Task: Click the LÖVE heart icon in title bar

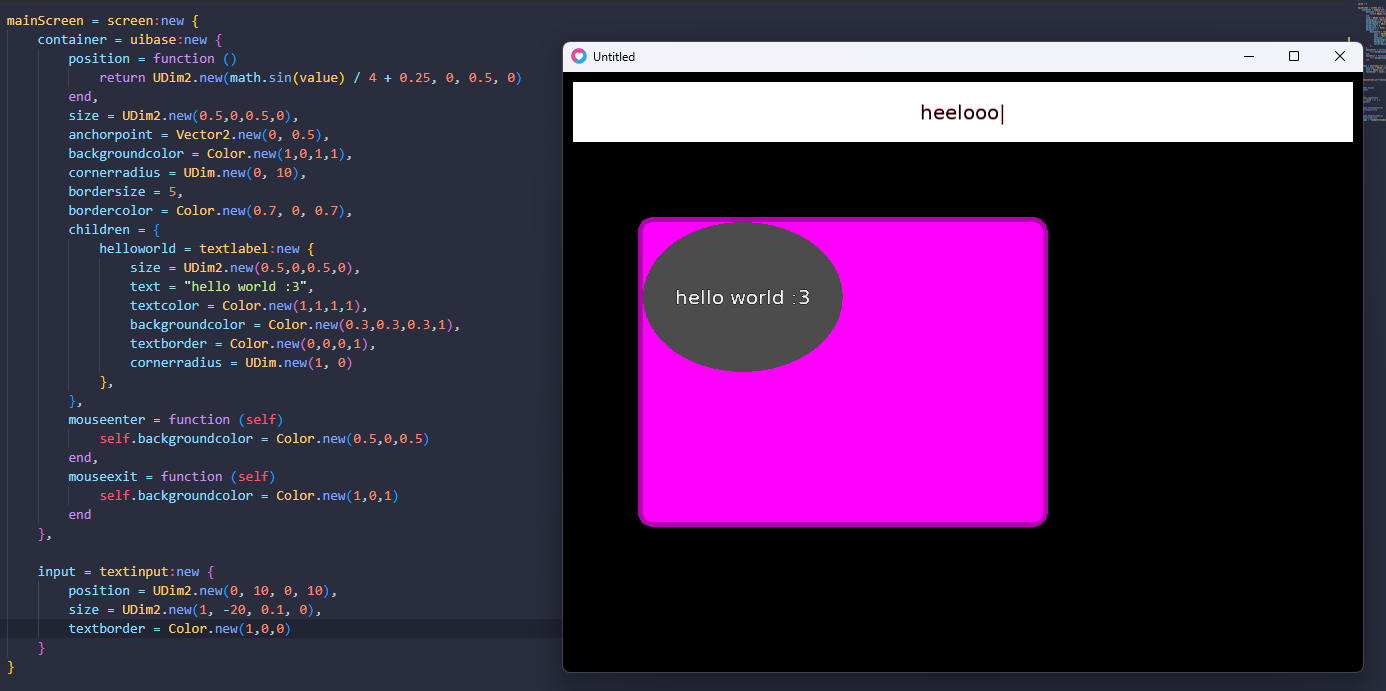Action: (579, 57)
